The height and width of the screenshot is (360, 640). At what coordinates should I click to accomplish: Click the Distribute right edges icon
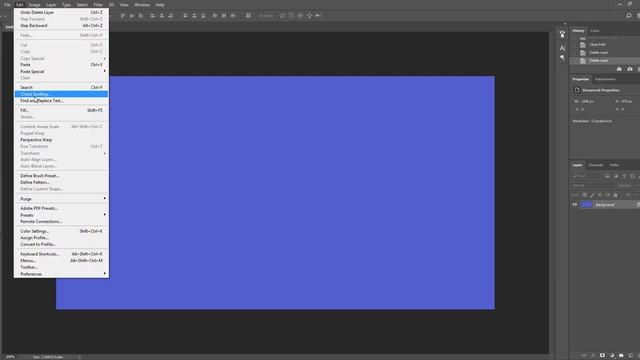tap(233, 16)
